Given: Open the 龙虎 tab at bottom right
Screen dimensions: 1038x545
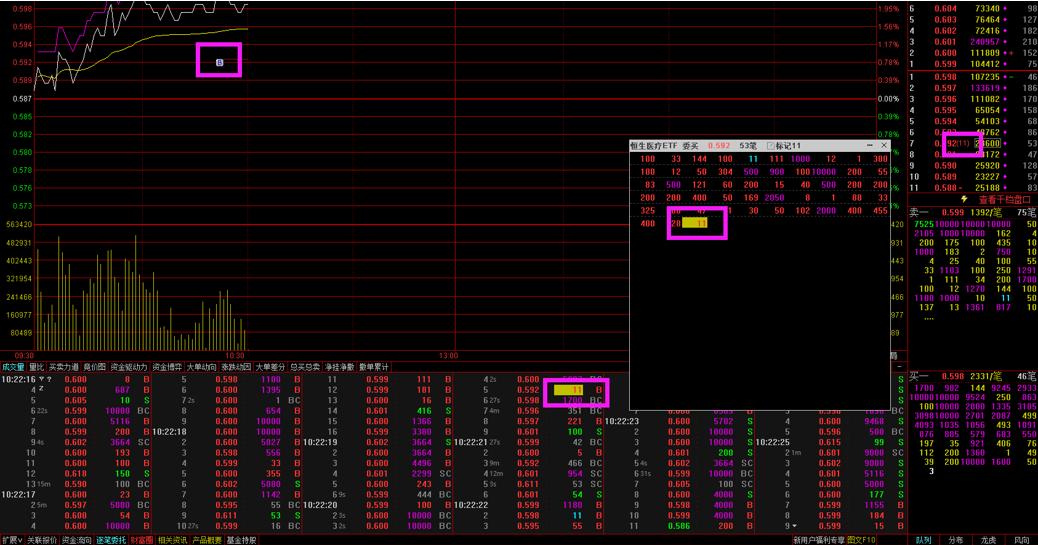Looking at the screenshot, I should 988,540.
